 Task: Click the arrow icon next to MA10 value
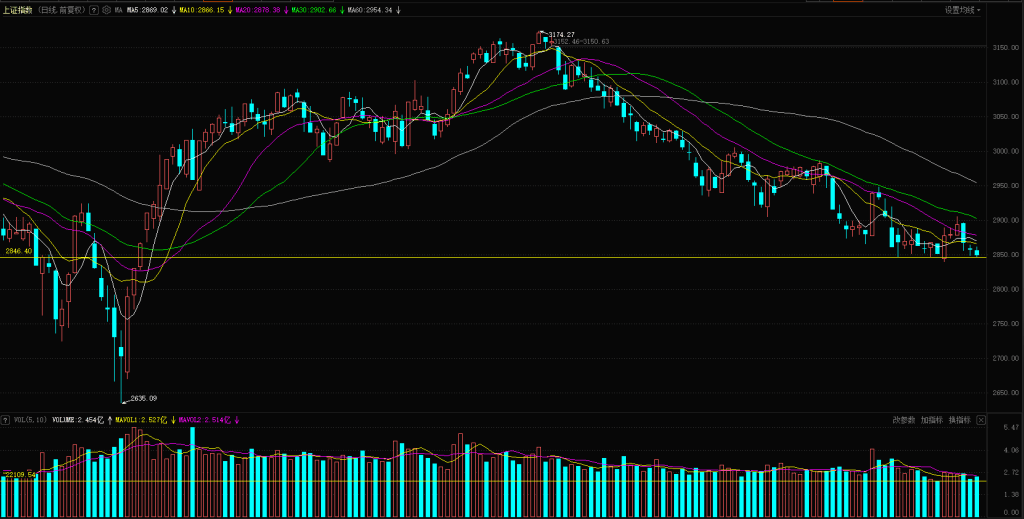[x=240, y=10]
